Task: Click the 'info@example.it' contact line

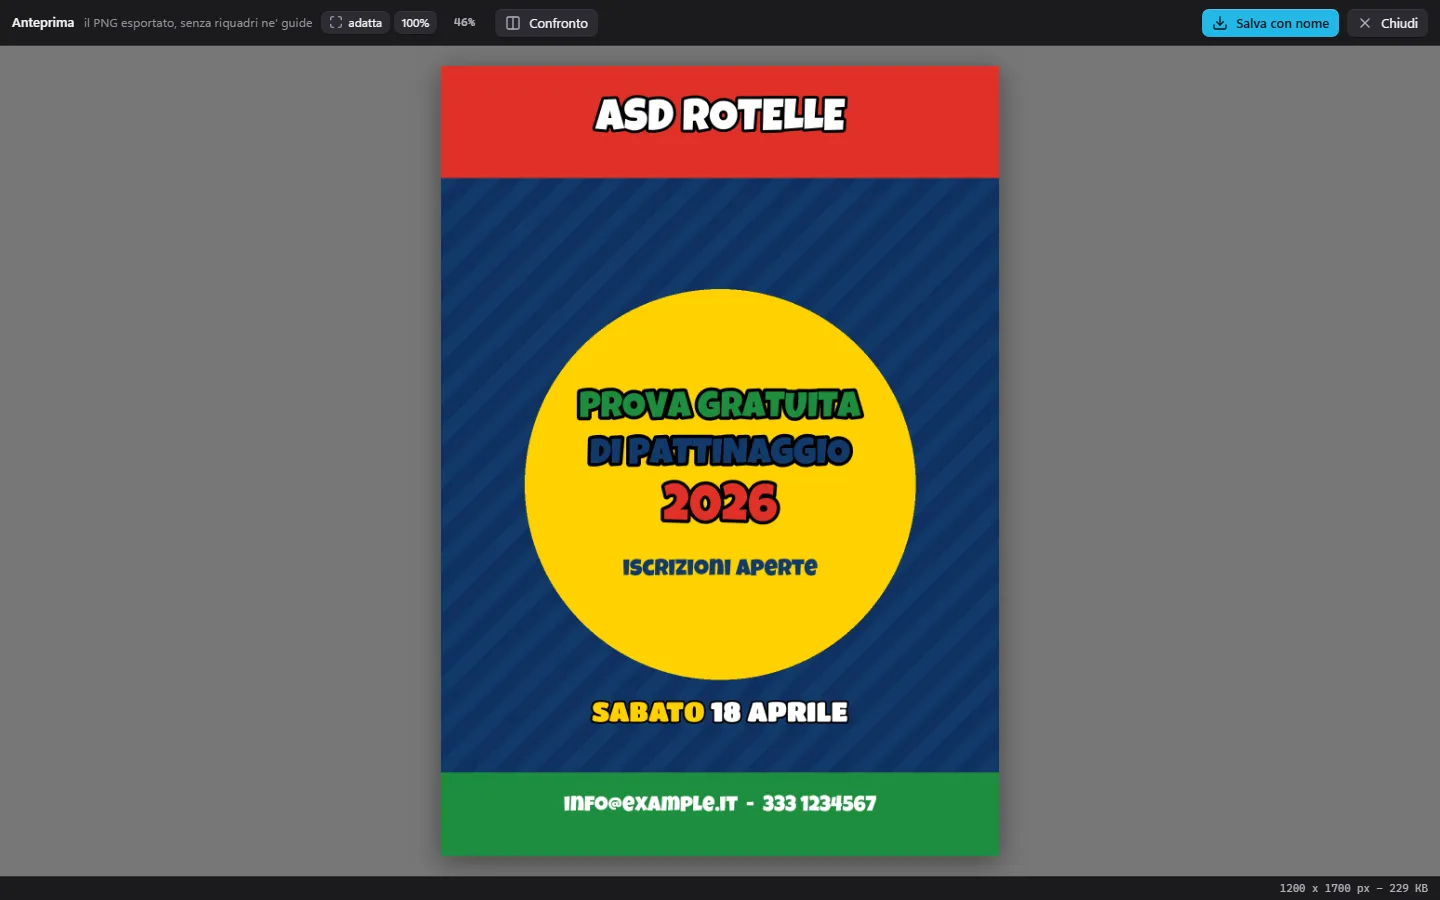Action: click(720, 803)
